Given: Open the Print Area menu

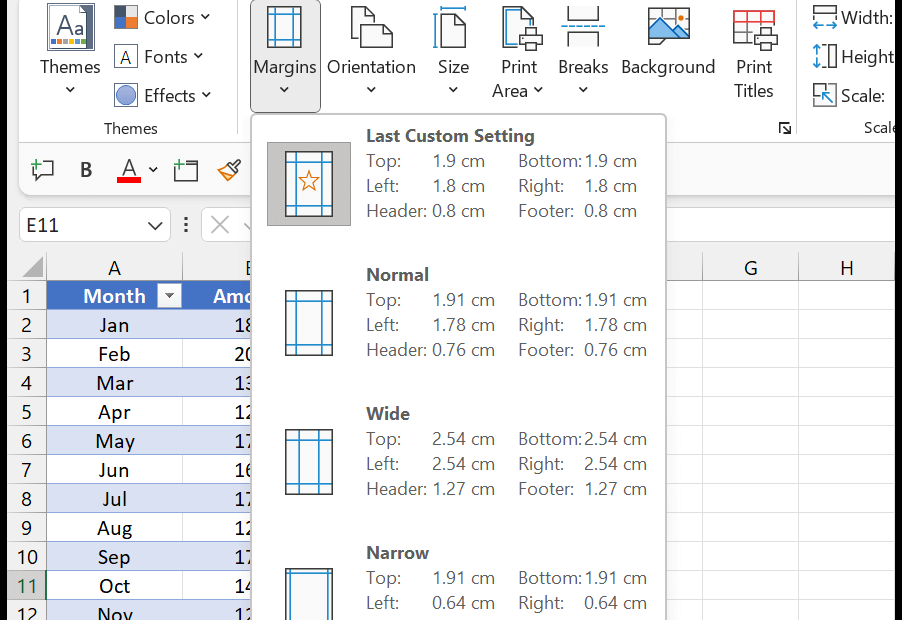Looking at the screenshot, I should coord(518,52).
